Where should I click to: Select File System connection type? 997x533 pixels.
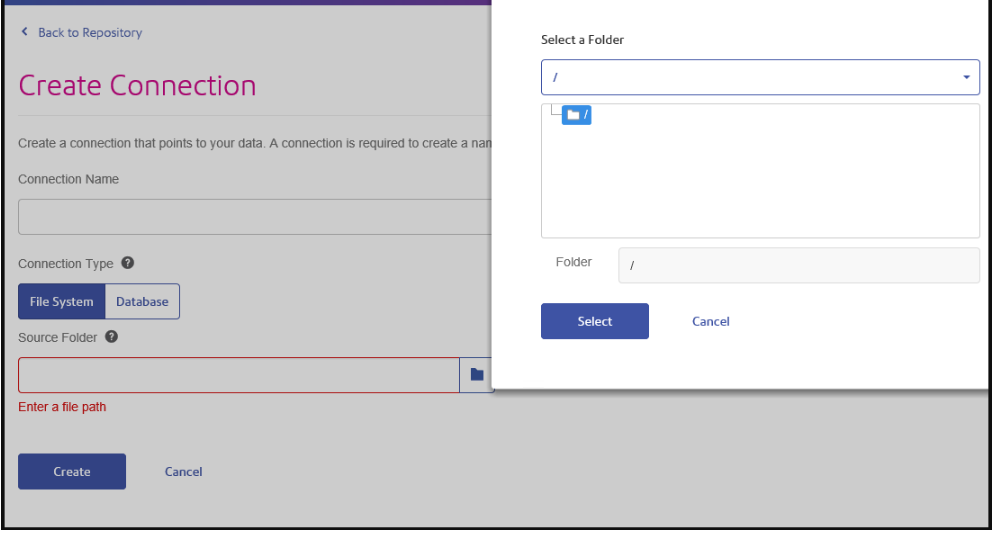point(62,301)
